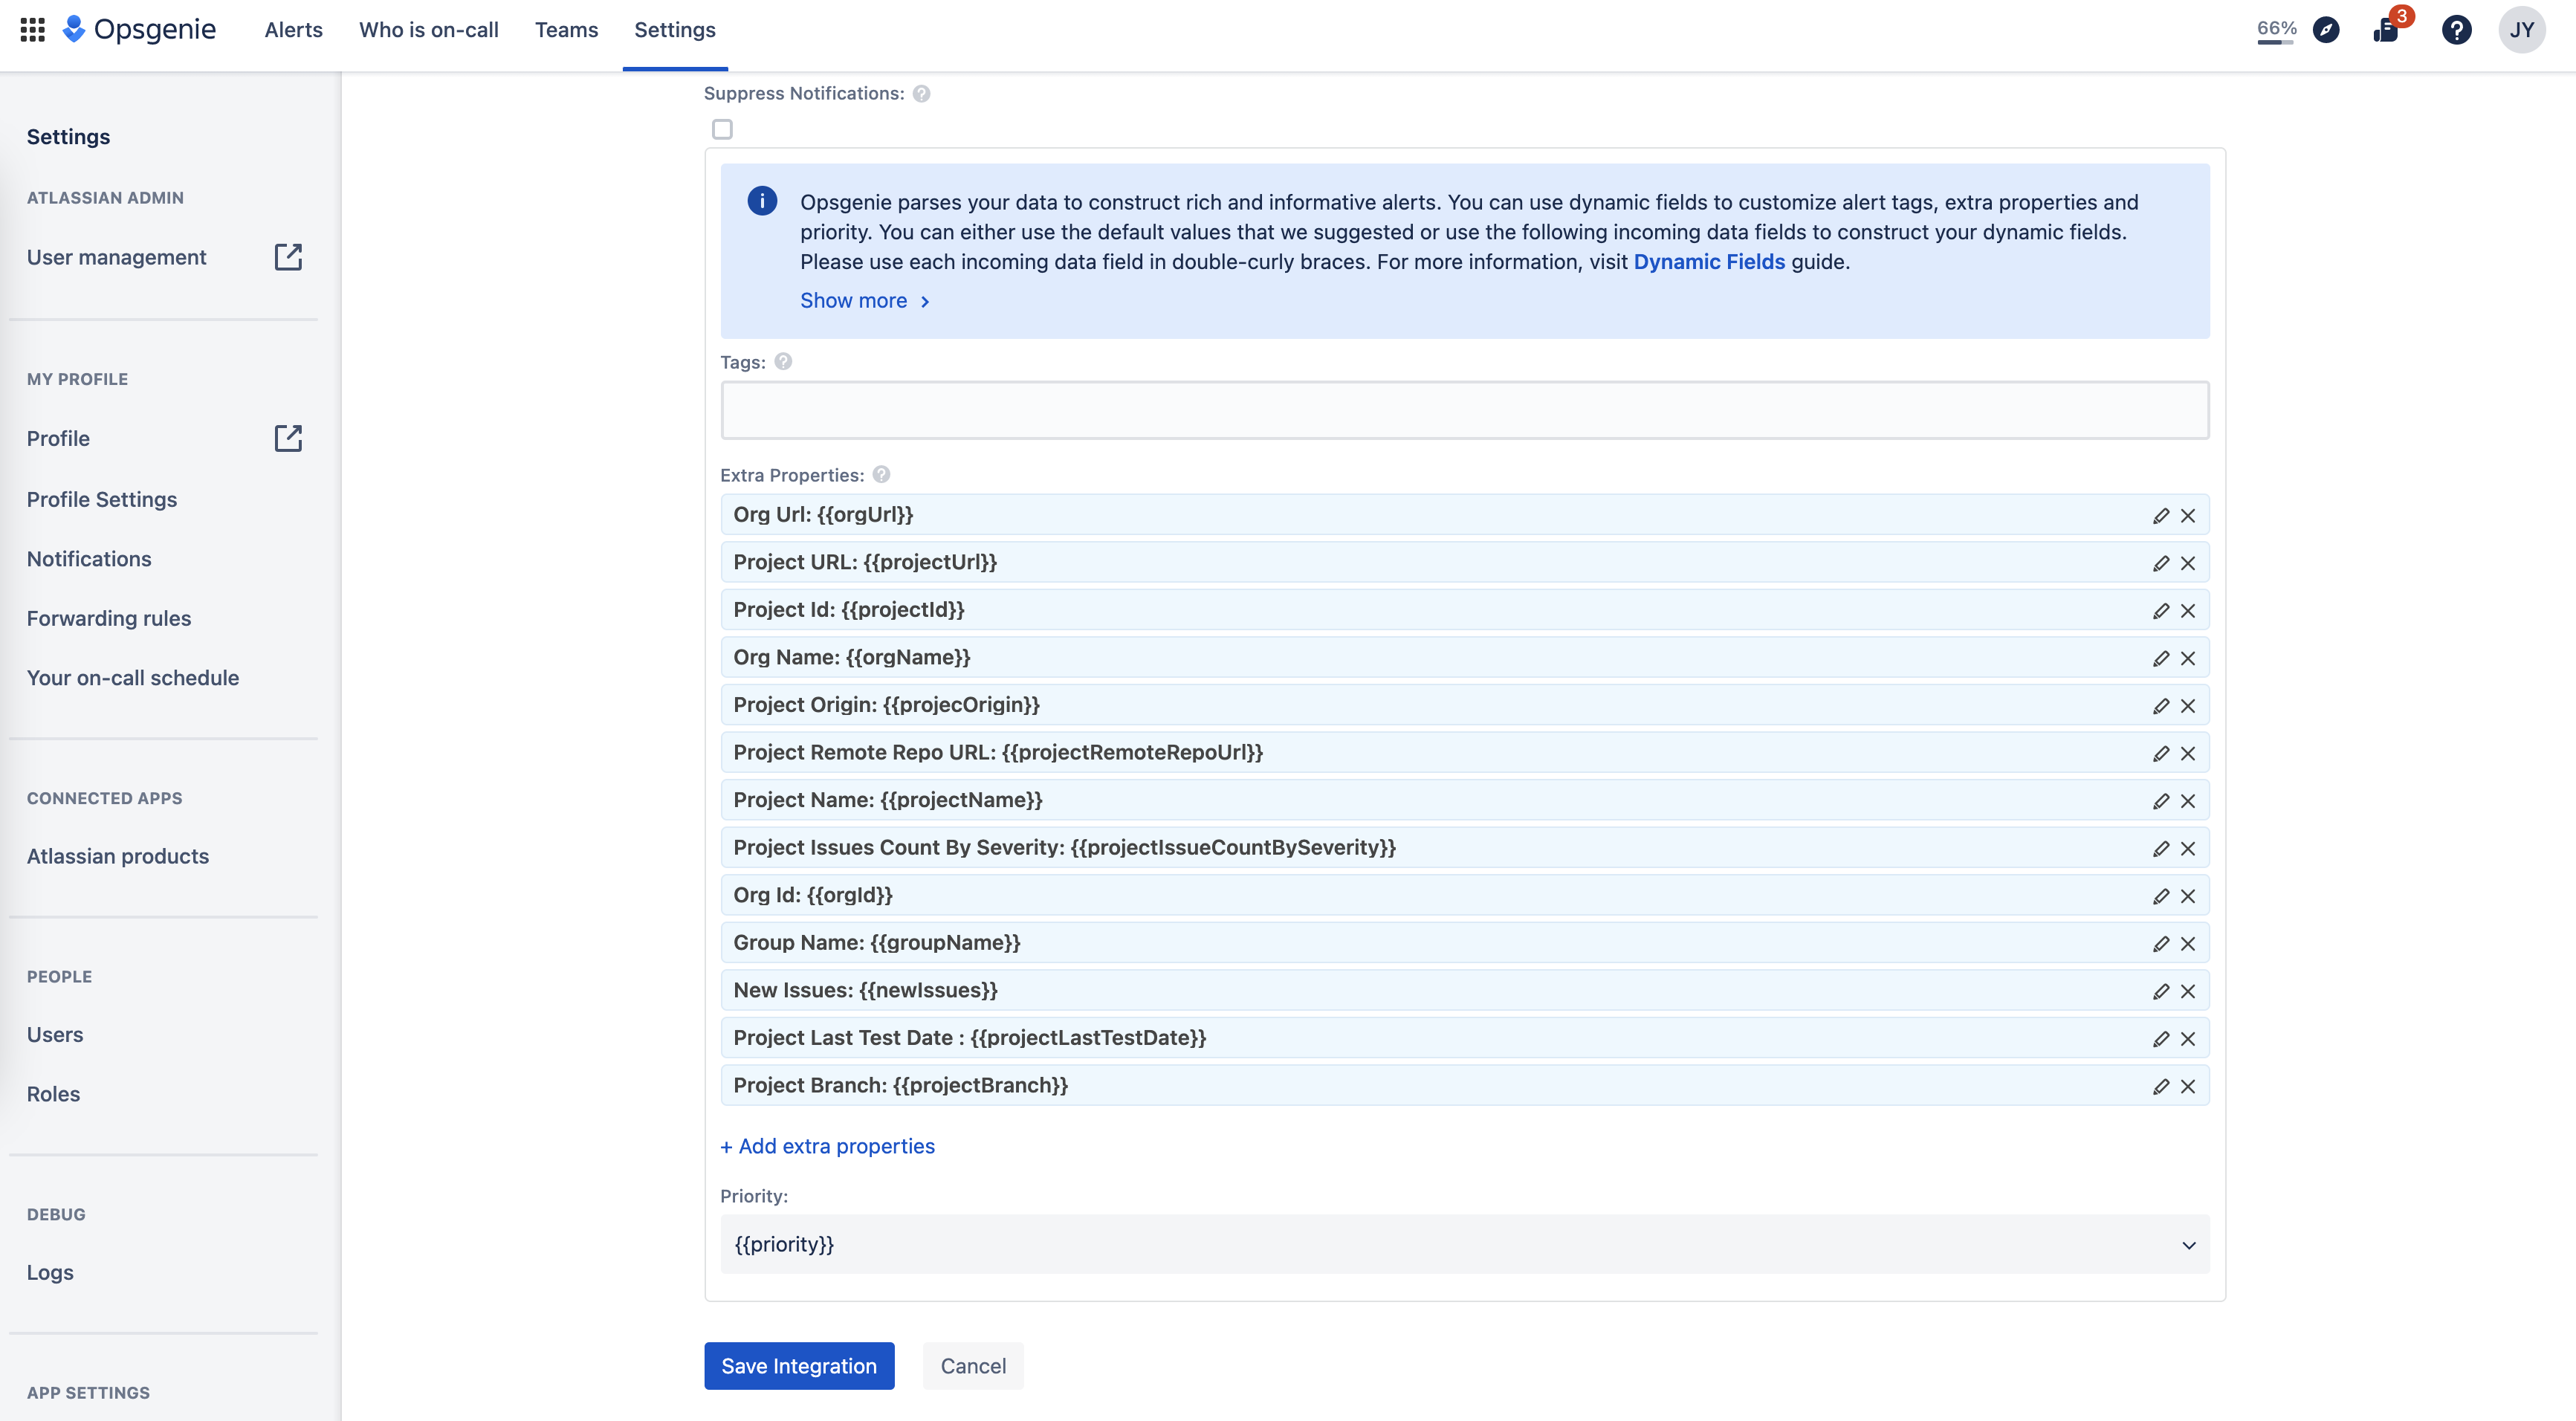This screenshot has height=1421, width=2576.
Task: Edit Project Issues Count By Severity property
Action: (2161, 849)
